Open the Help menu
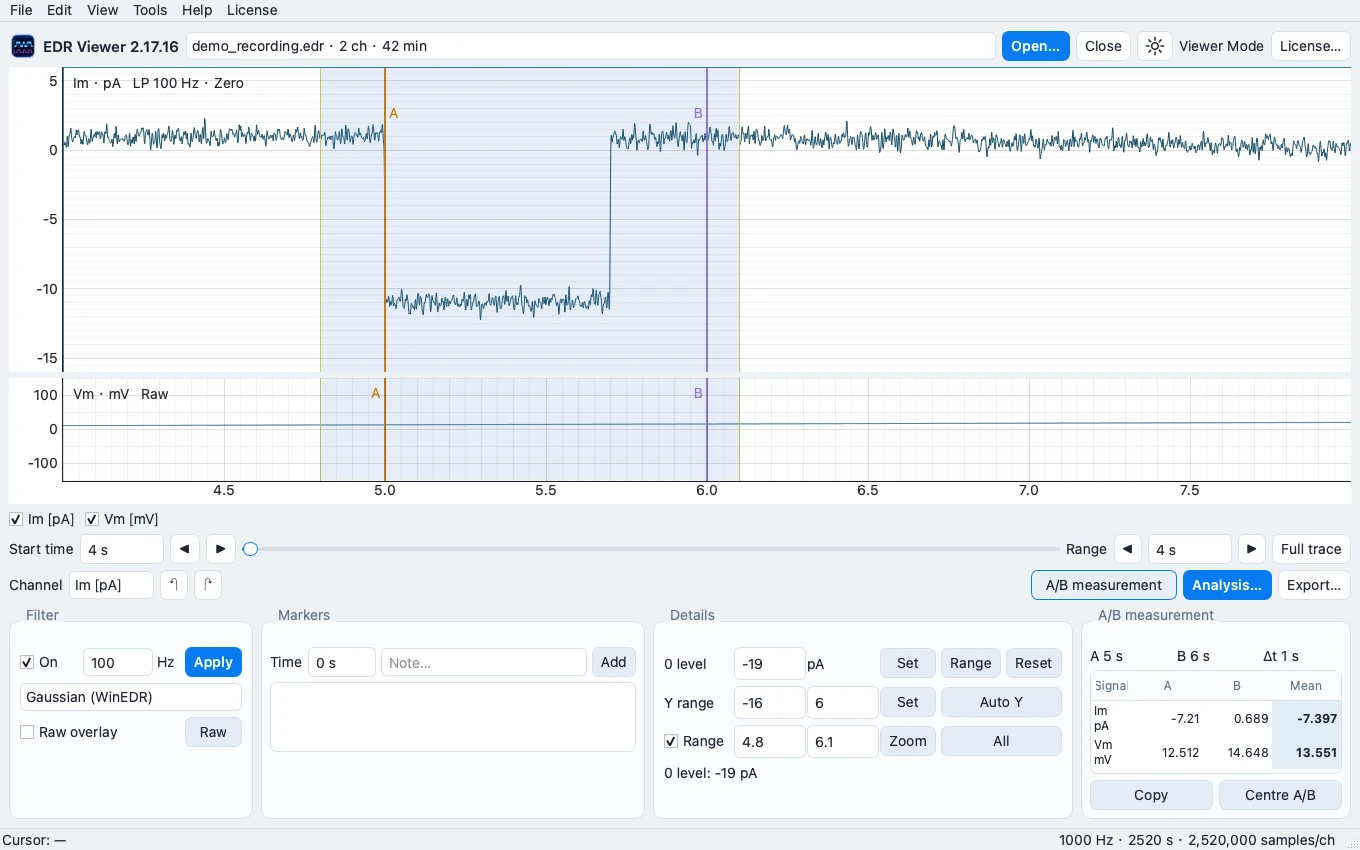Viewport: 1360px width, 850px height. (x=197, y=10)
